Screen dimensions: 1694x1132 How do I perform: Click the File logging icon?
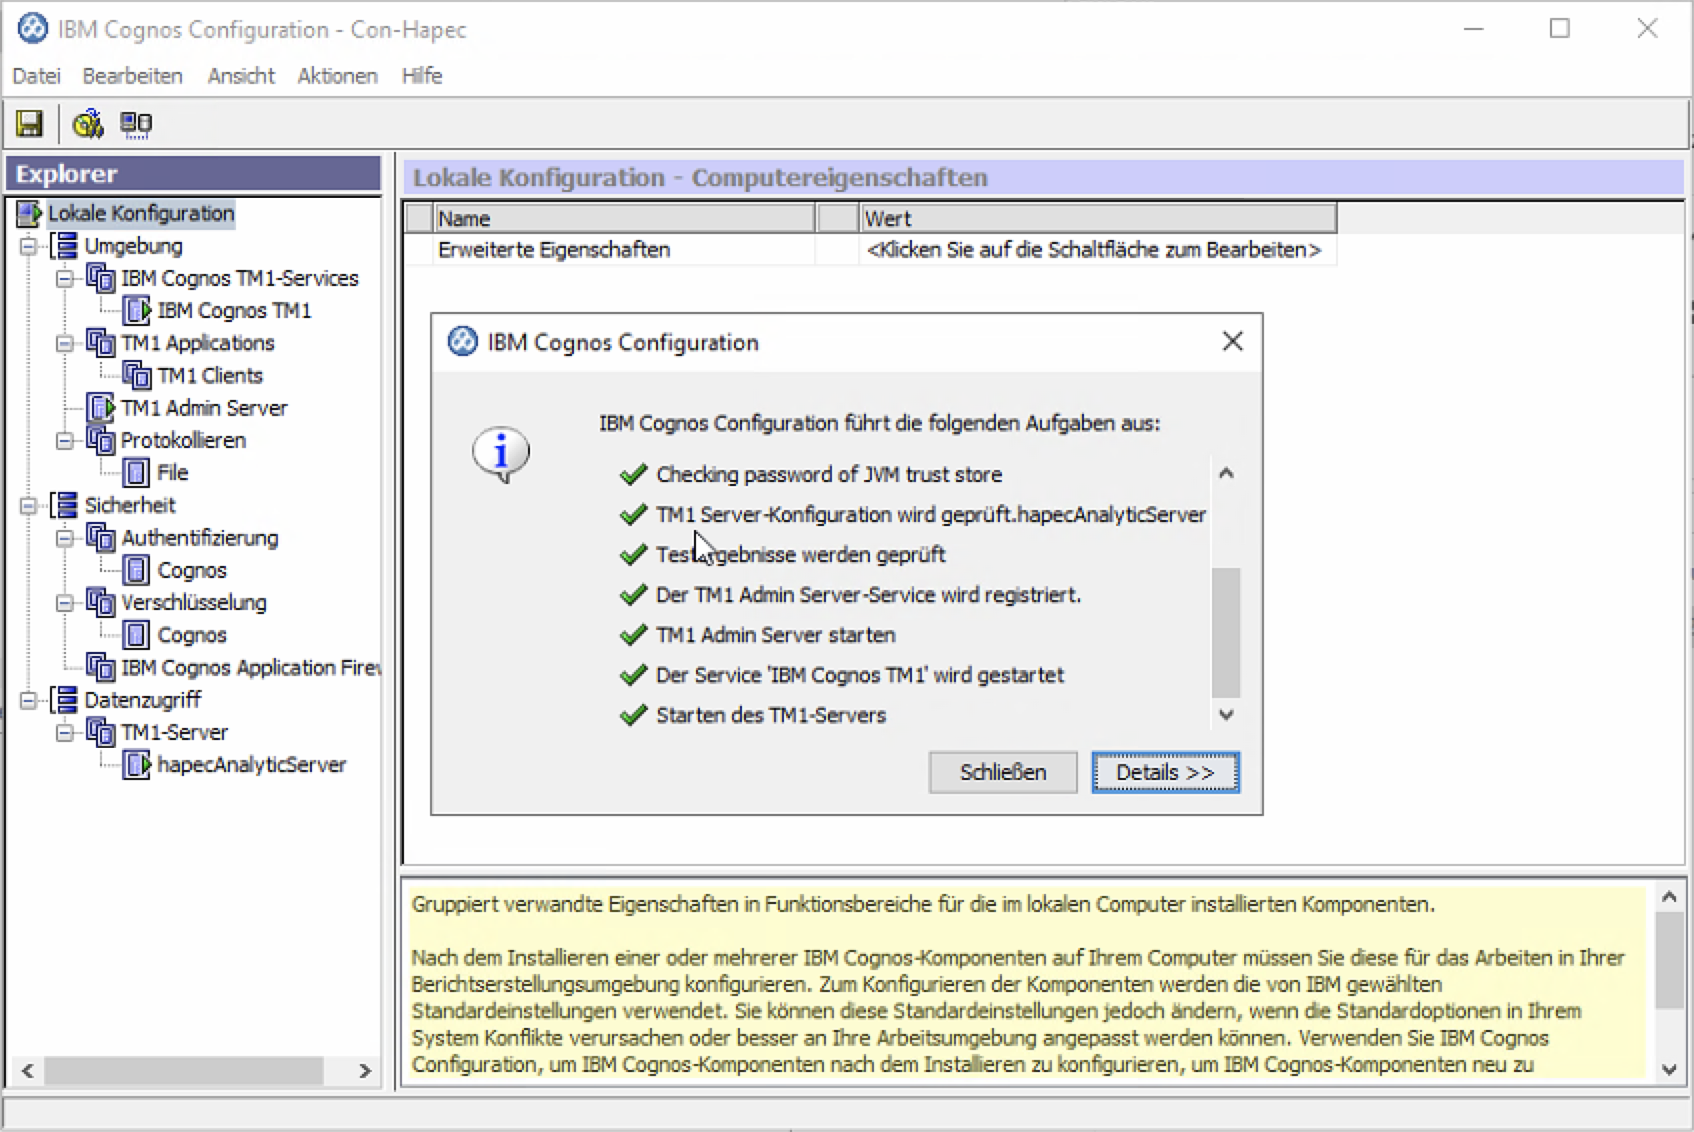click(136, 473)
